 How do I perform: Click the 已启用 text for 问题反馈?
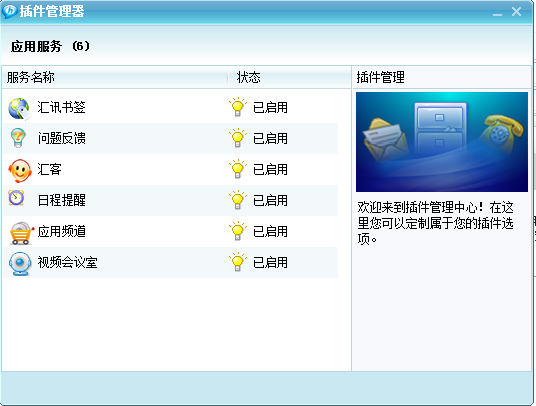(270, 138)
